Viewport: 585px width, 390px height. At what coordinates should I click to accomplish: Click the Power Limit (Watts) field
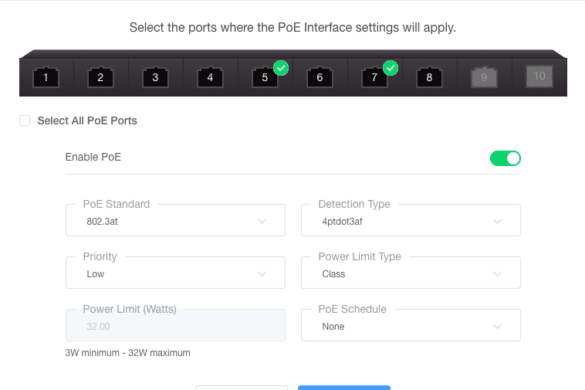tap(175, 325)
